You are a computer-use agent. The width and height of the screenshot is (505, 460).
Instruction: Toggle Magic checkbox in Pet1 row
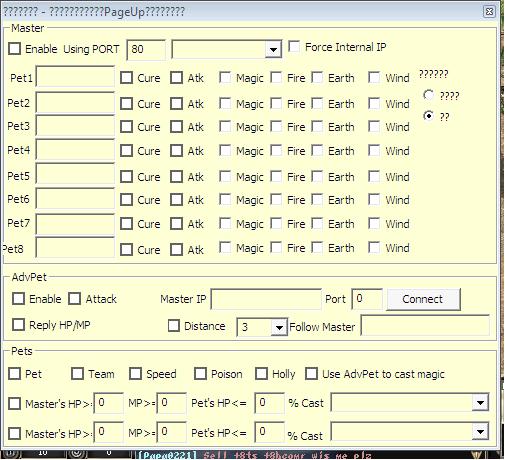[225, 78]
